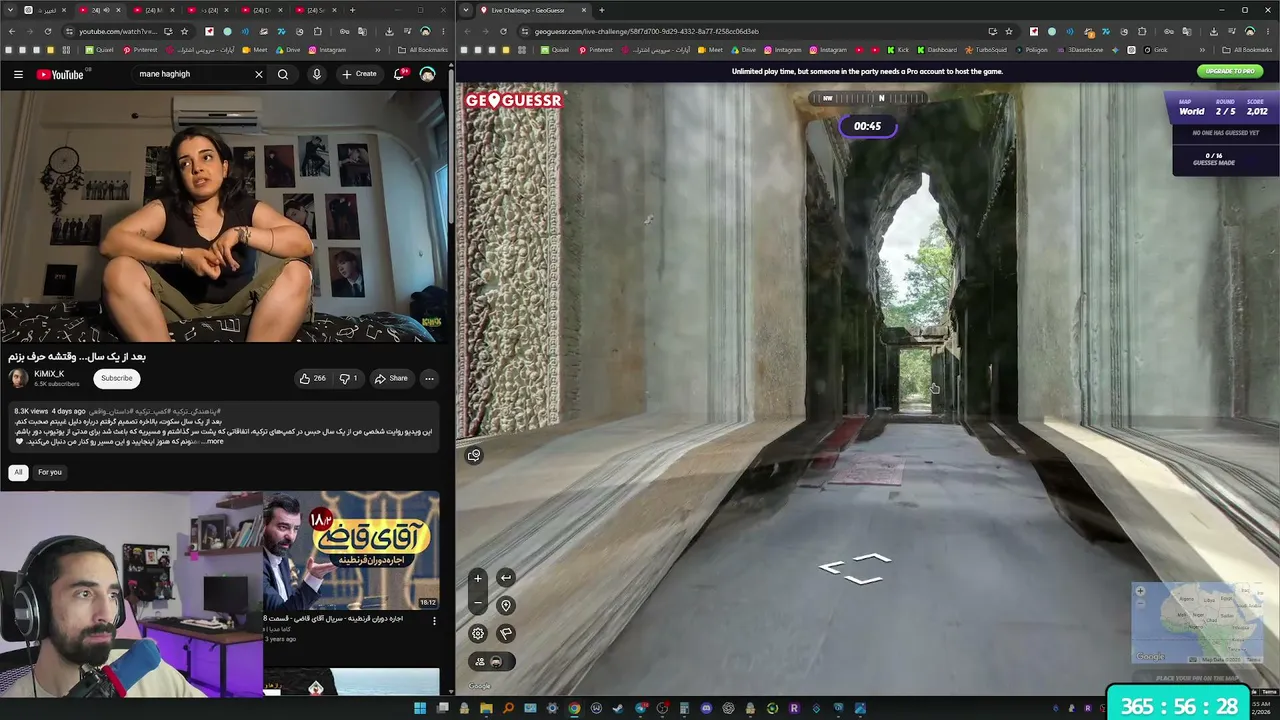Screen dimensions: 1280x720
Task: Select the All filter chip
Action: click(18, 472)
